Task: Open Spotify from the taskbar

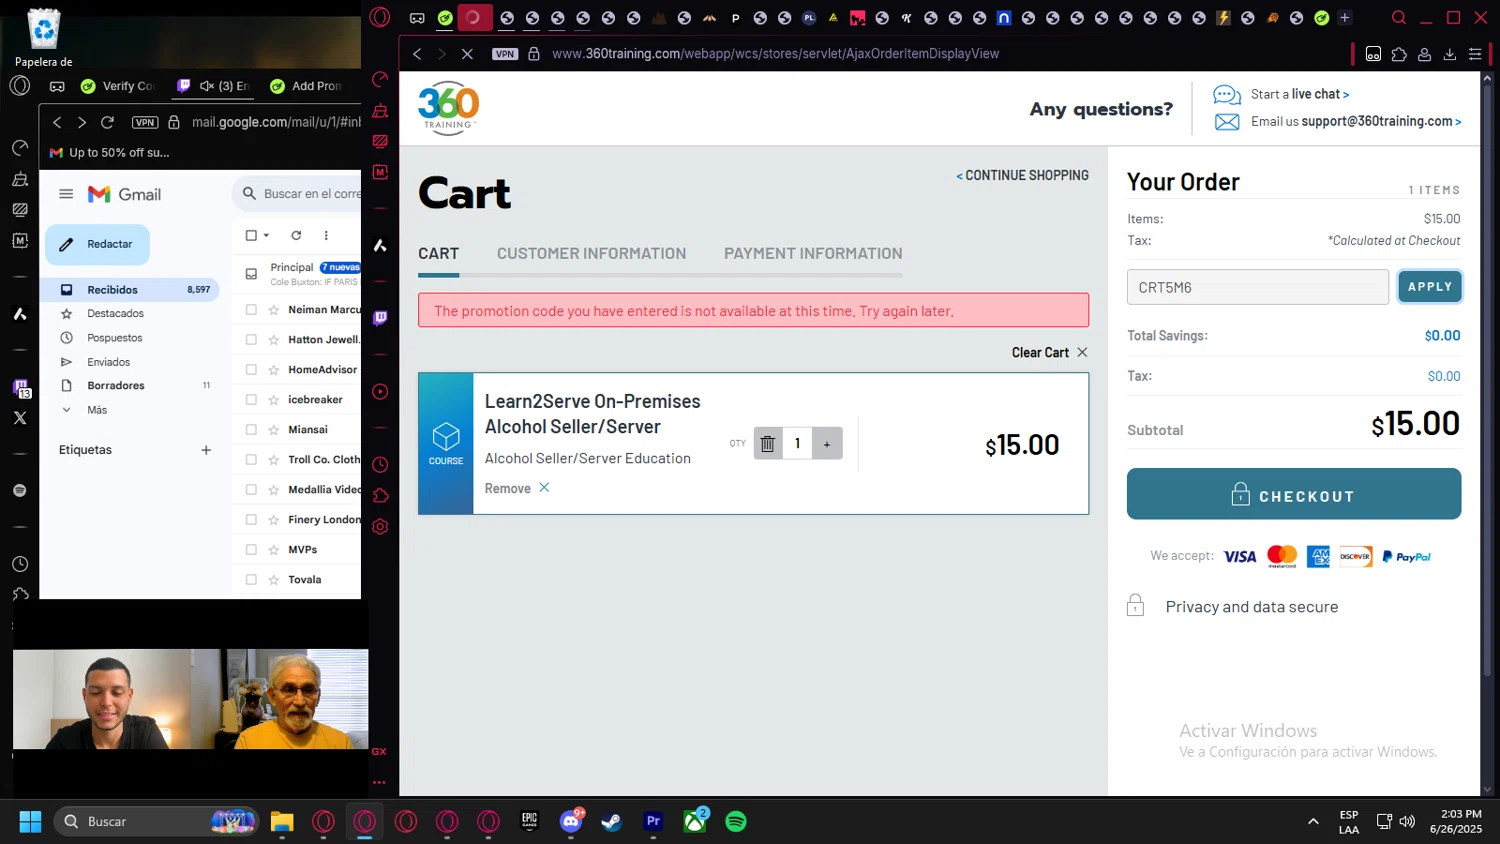Action: tap(735, 822)
